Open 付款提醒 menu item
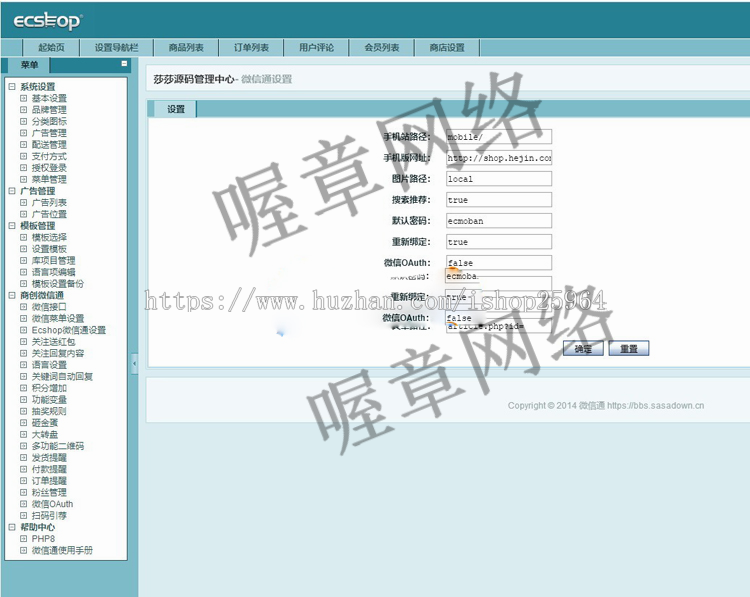This screenshot has height=597, width=750. 49,469
